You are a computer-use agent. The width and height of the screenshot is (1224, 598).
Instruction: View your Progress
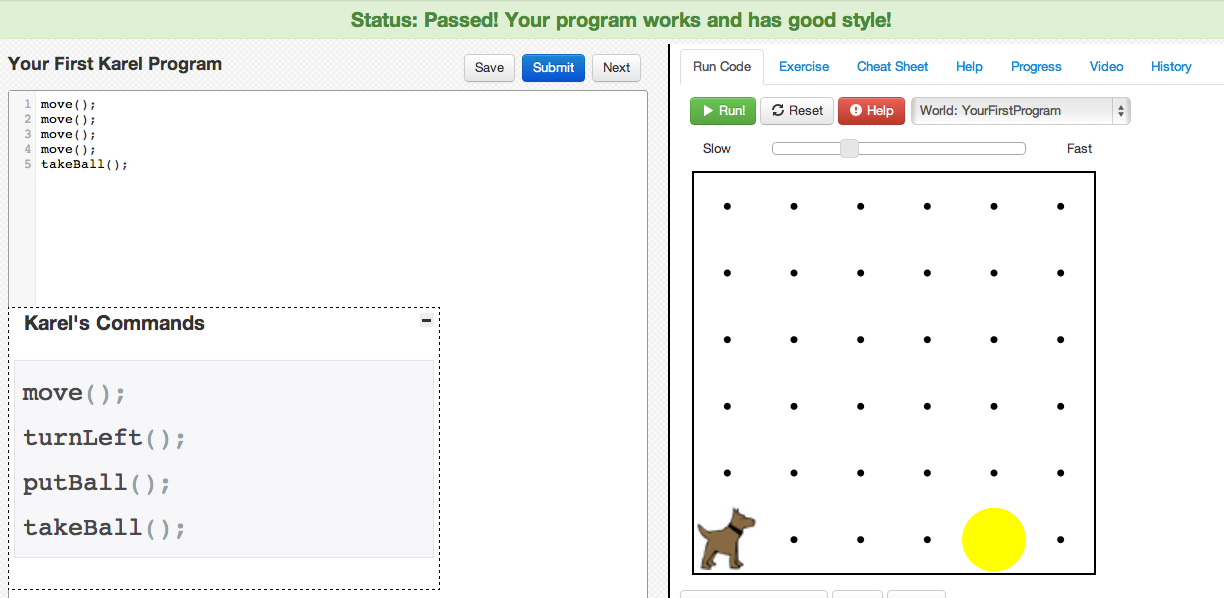(x=1036, y=66)
